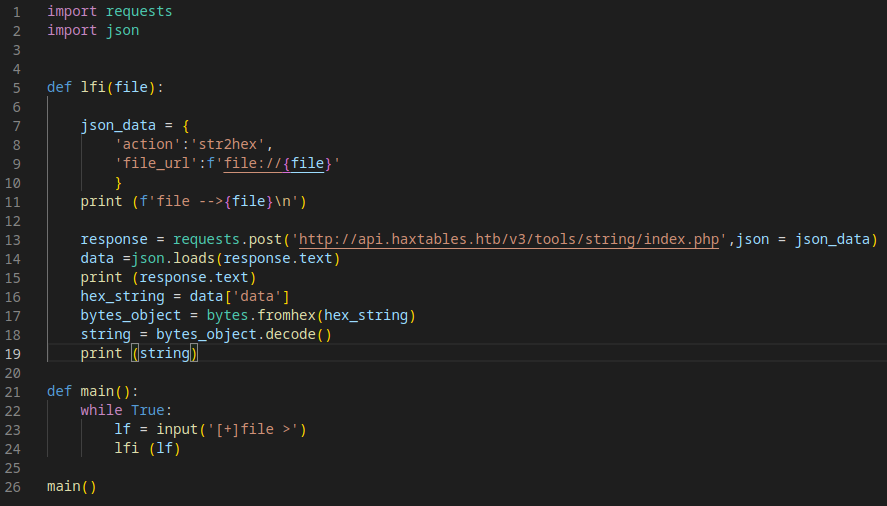
Task: Click 'lfi (lf)' call on line 24
Action: (x=148, y=448)
